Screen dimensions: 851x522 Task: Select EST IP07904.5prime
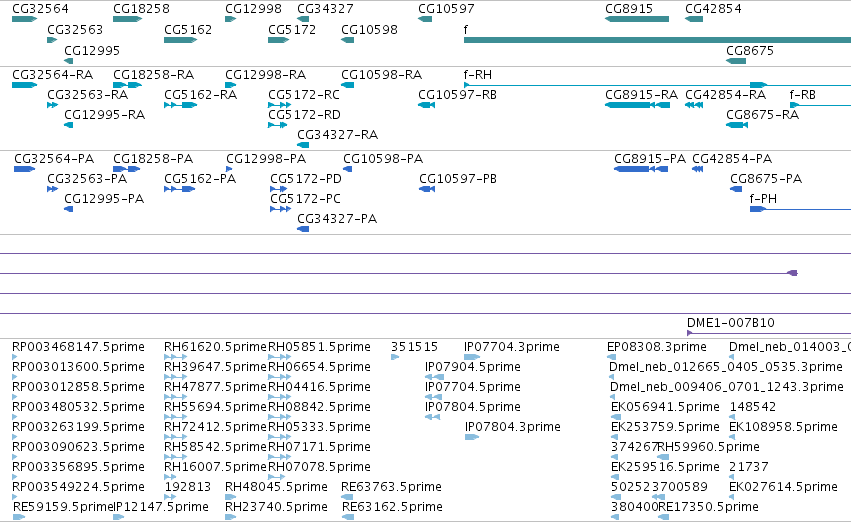[473, 367]
